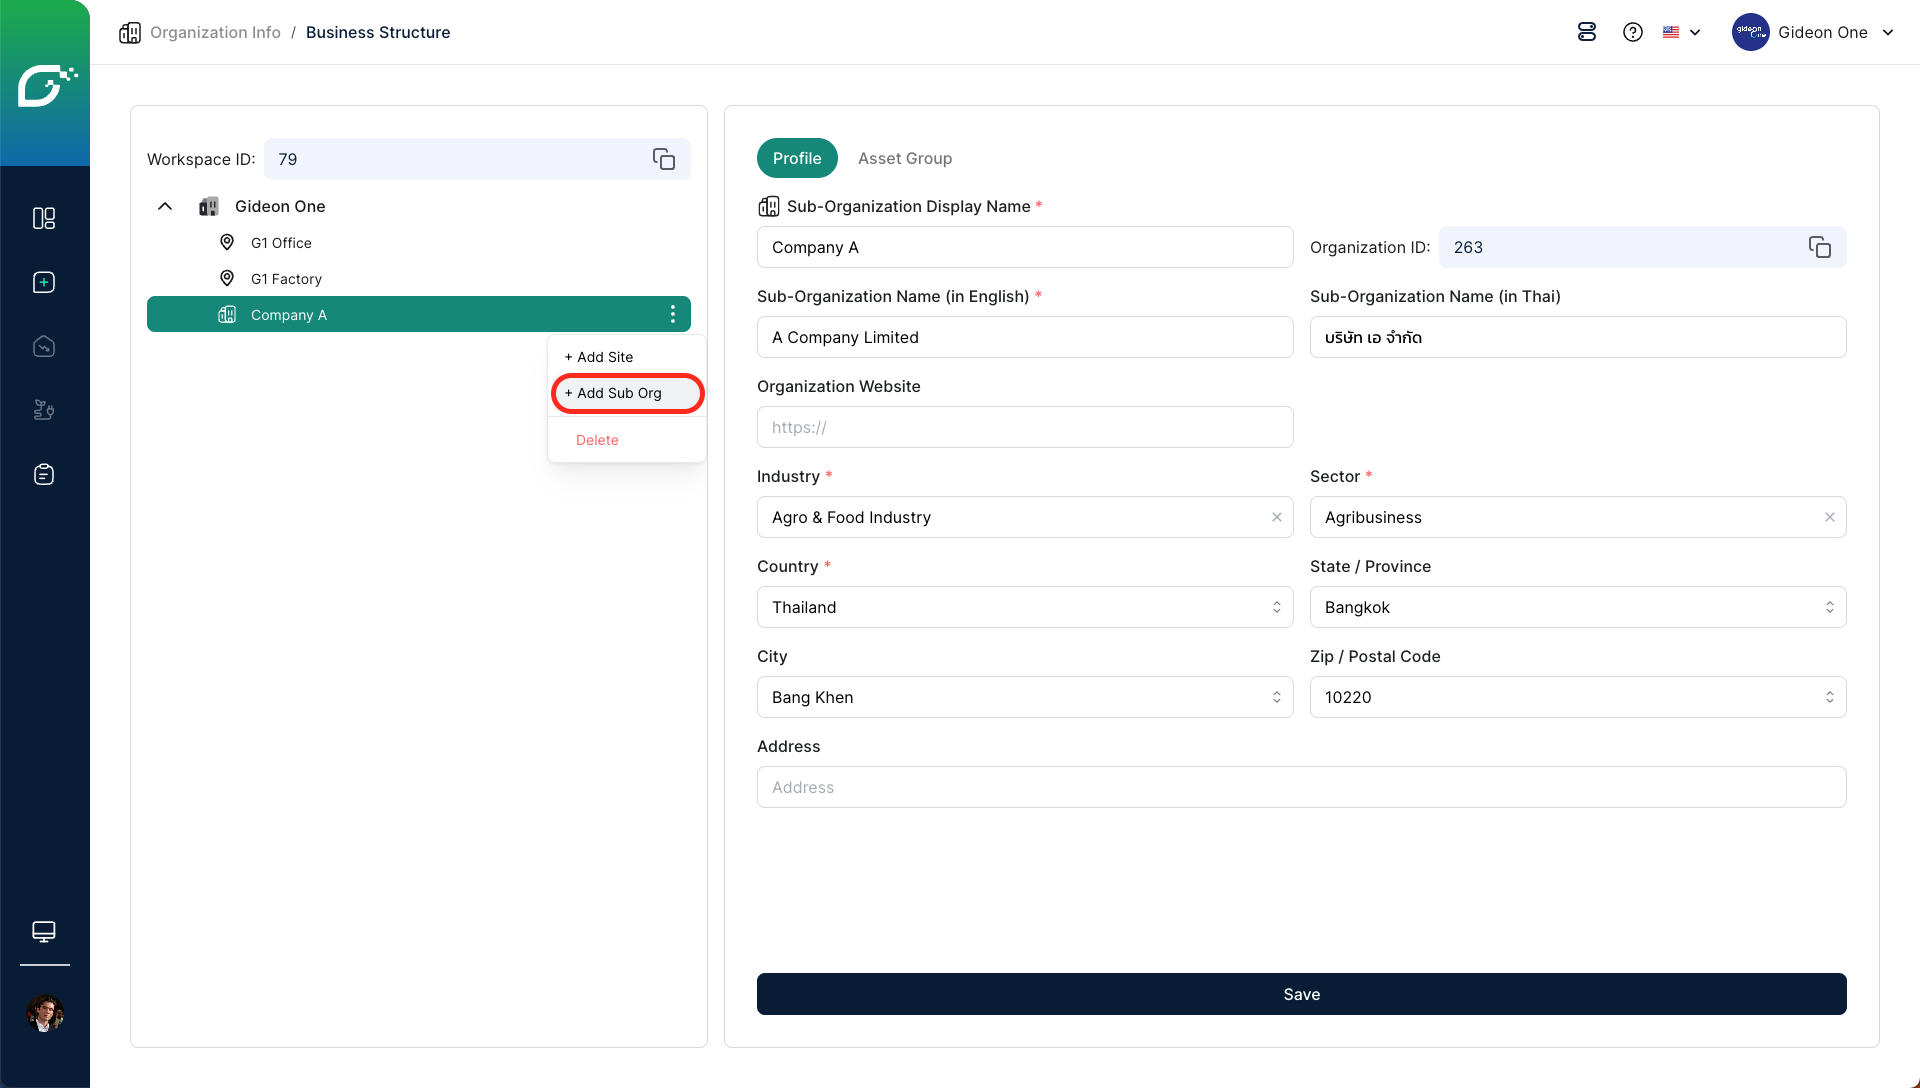This screenshot has height=1088, width=1920.
Task: Open the help question mark icon
Action: click(1633, 32)
